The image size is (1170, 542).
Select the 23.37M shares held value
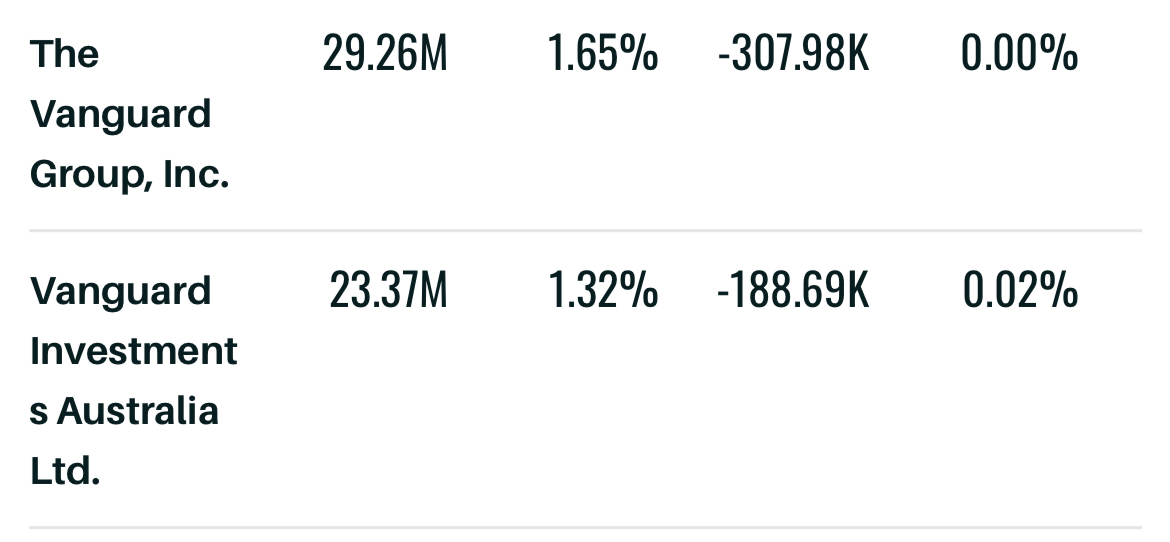click(x=388, y=290)
